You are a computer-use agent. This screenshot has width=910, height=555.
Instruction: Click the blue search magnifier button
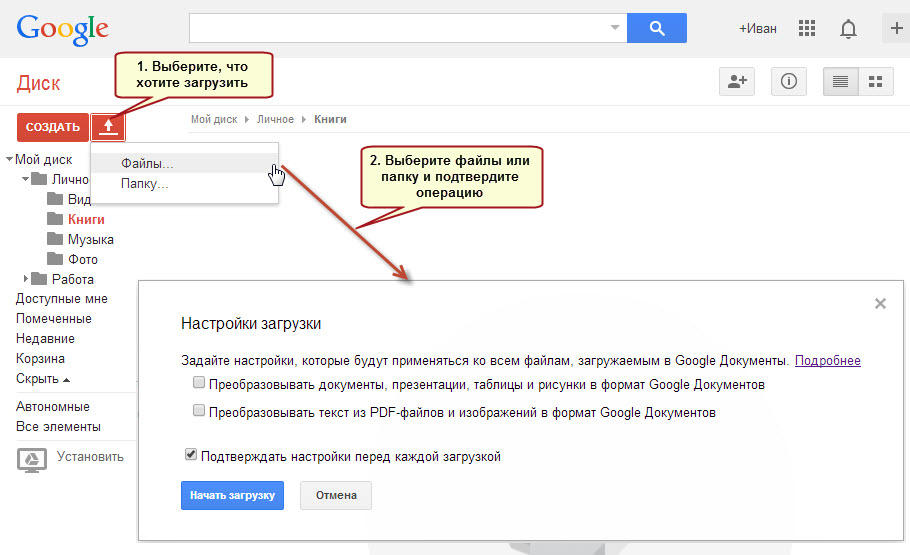[x=656, y=28]
